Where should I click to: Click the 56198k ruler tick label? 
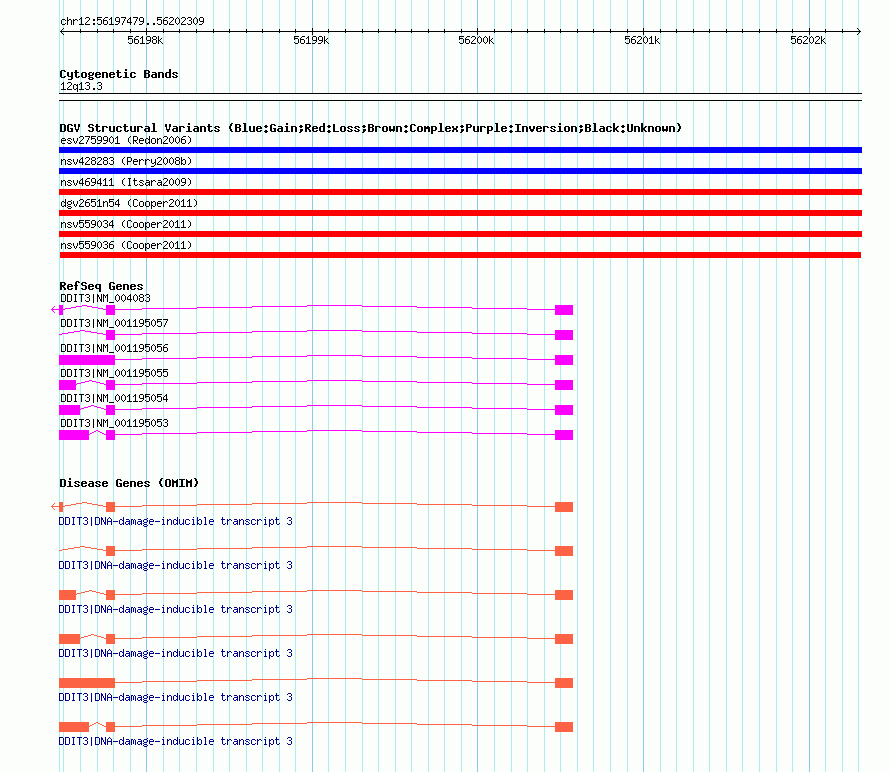(145, 40)
